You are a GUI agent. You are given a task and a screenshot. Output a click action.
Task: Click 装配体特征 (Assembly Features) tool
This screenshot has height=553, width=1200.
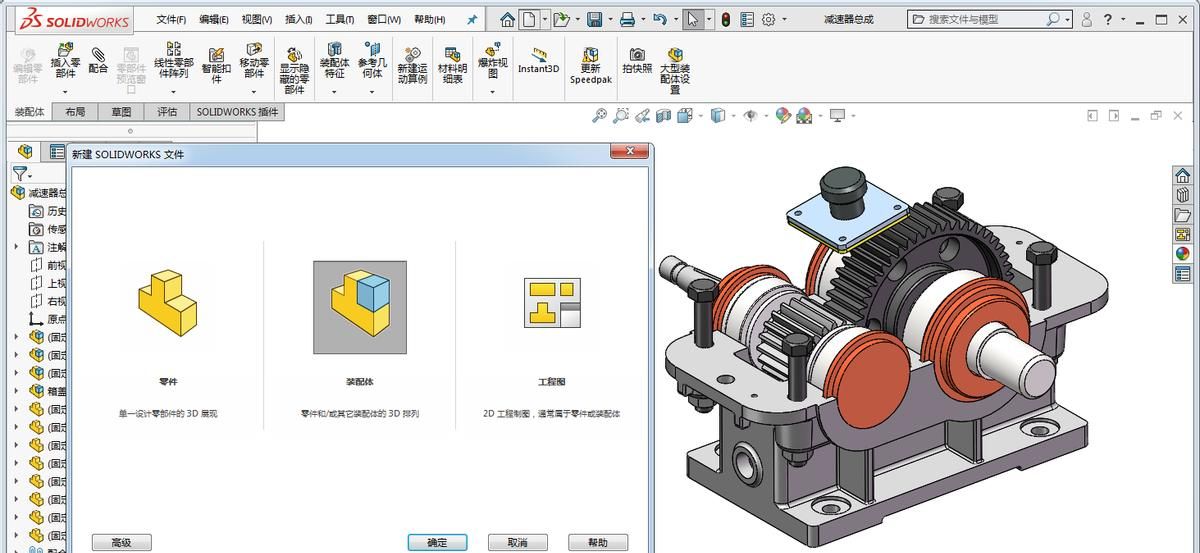pyautogui.click(x=334, y=62)
